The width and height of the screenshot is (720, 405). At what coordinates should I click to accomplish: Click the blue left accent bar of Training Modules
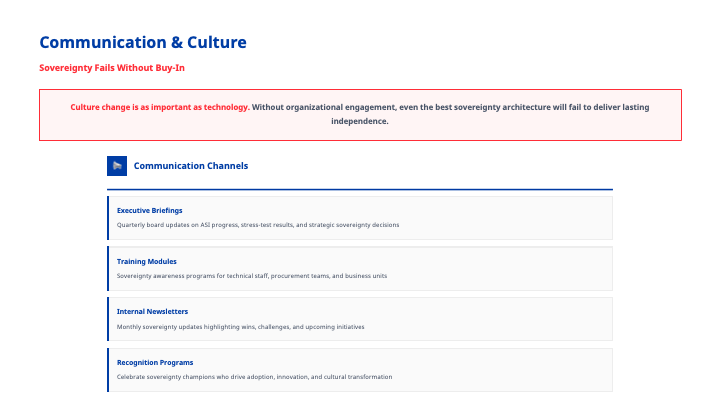point(108,268)
